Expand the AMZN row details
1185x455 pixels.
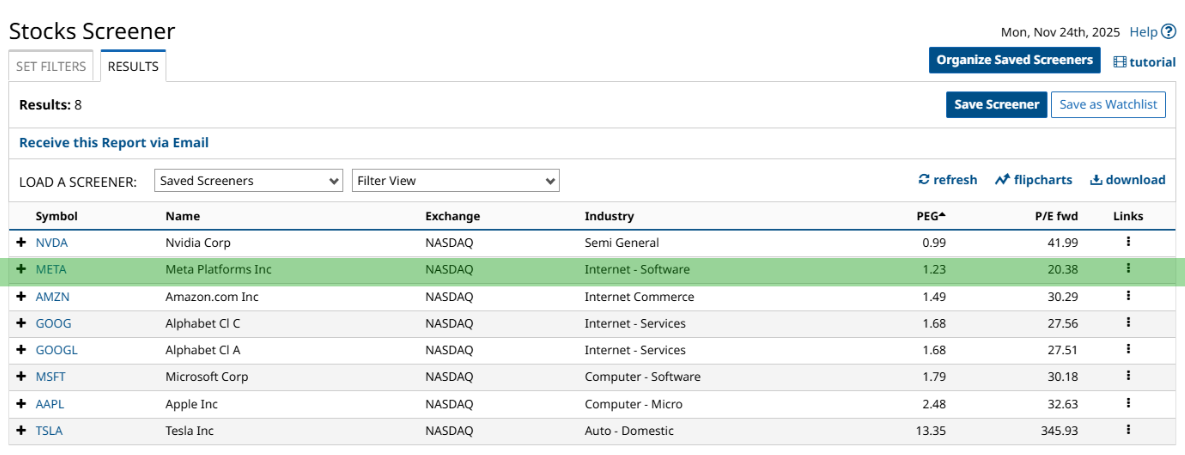point(21,297)
